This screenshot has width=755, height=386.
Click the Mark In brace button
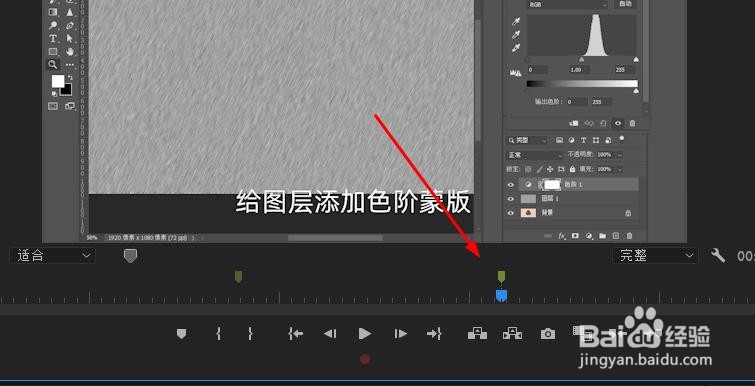[219, 334]
